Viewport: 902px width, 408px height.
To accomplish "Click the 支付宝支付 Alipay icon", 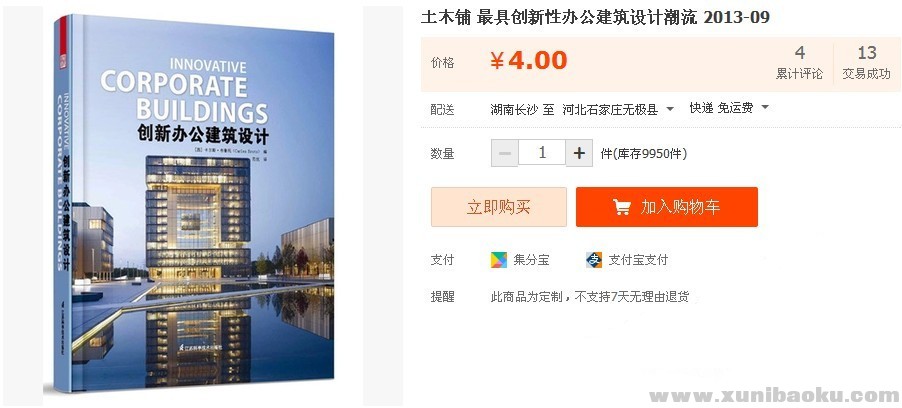I will [594, 260].
